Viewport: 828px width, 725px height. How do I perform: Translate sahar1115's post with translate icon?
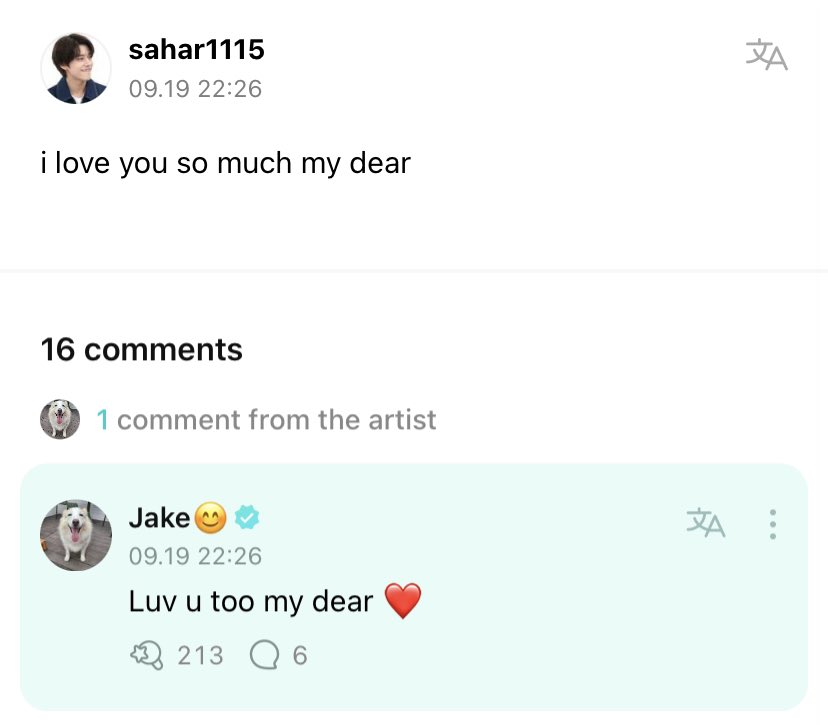coord(766,54)
